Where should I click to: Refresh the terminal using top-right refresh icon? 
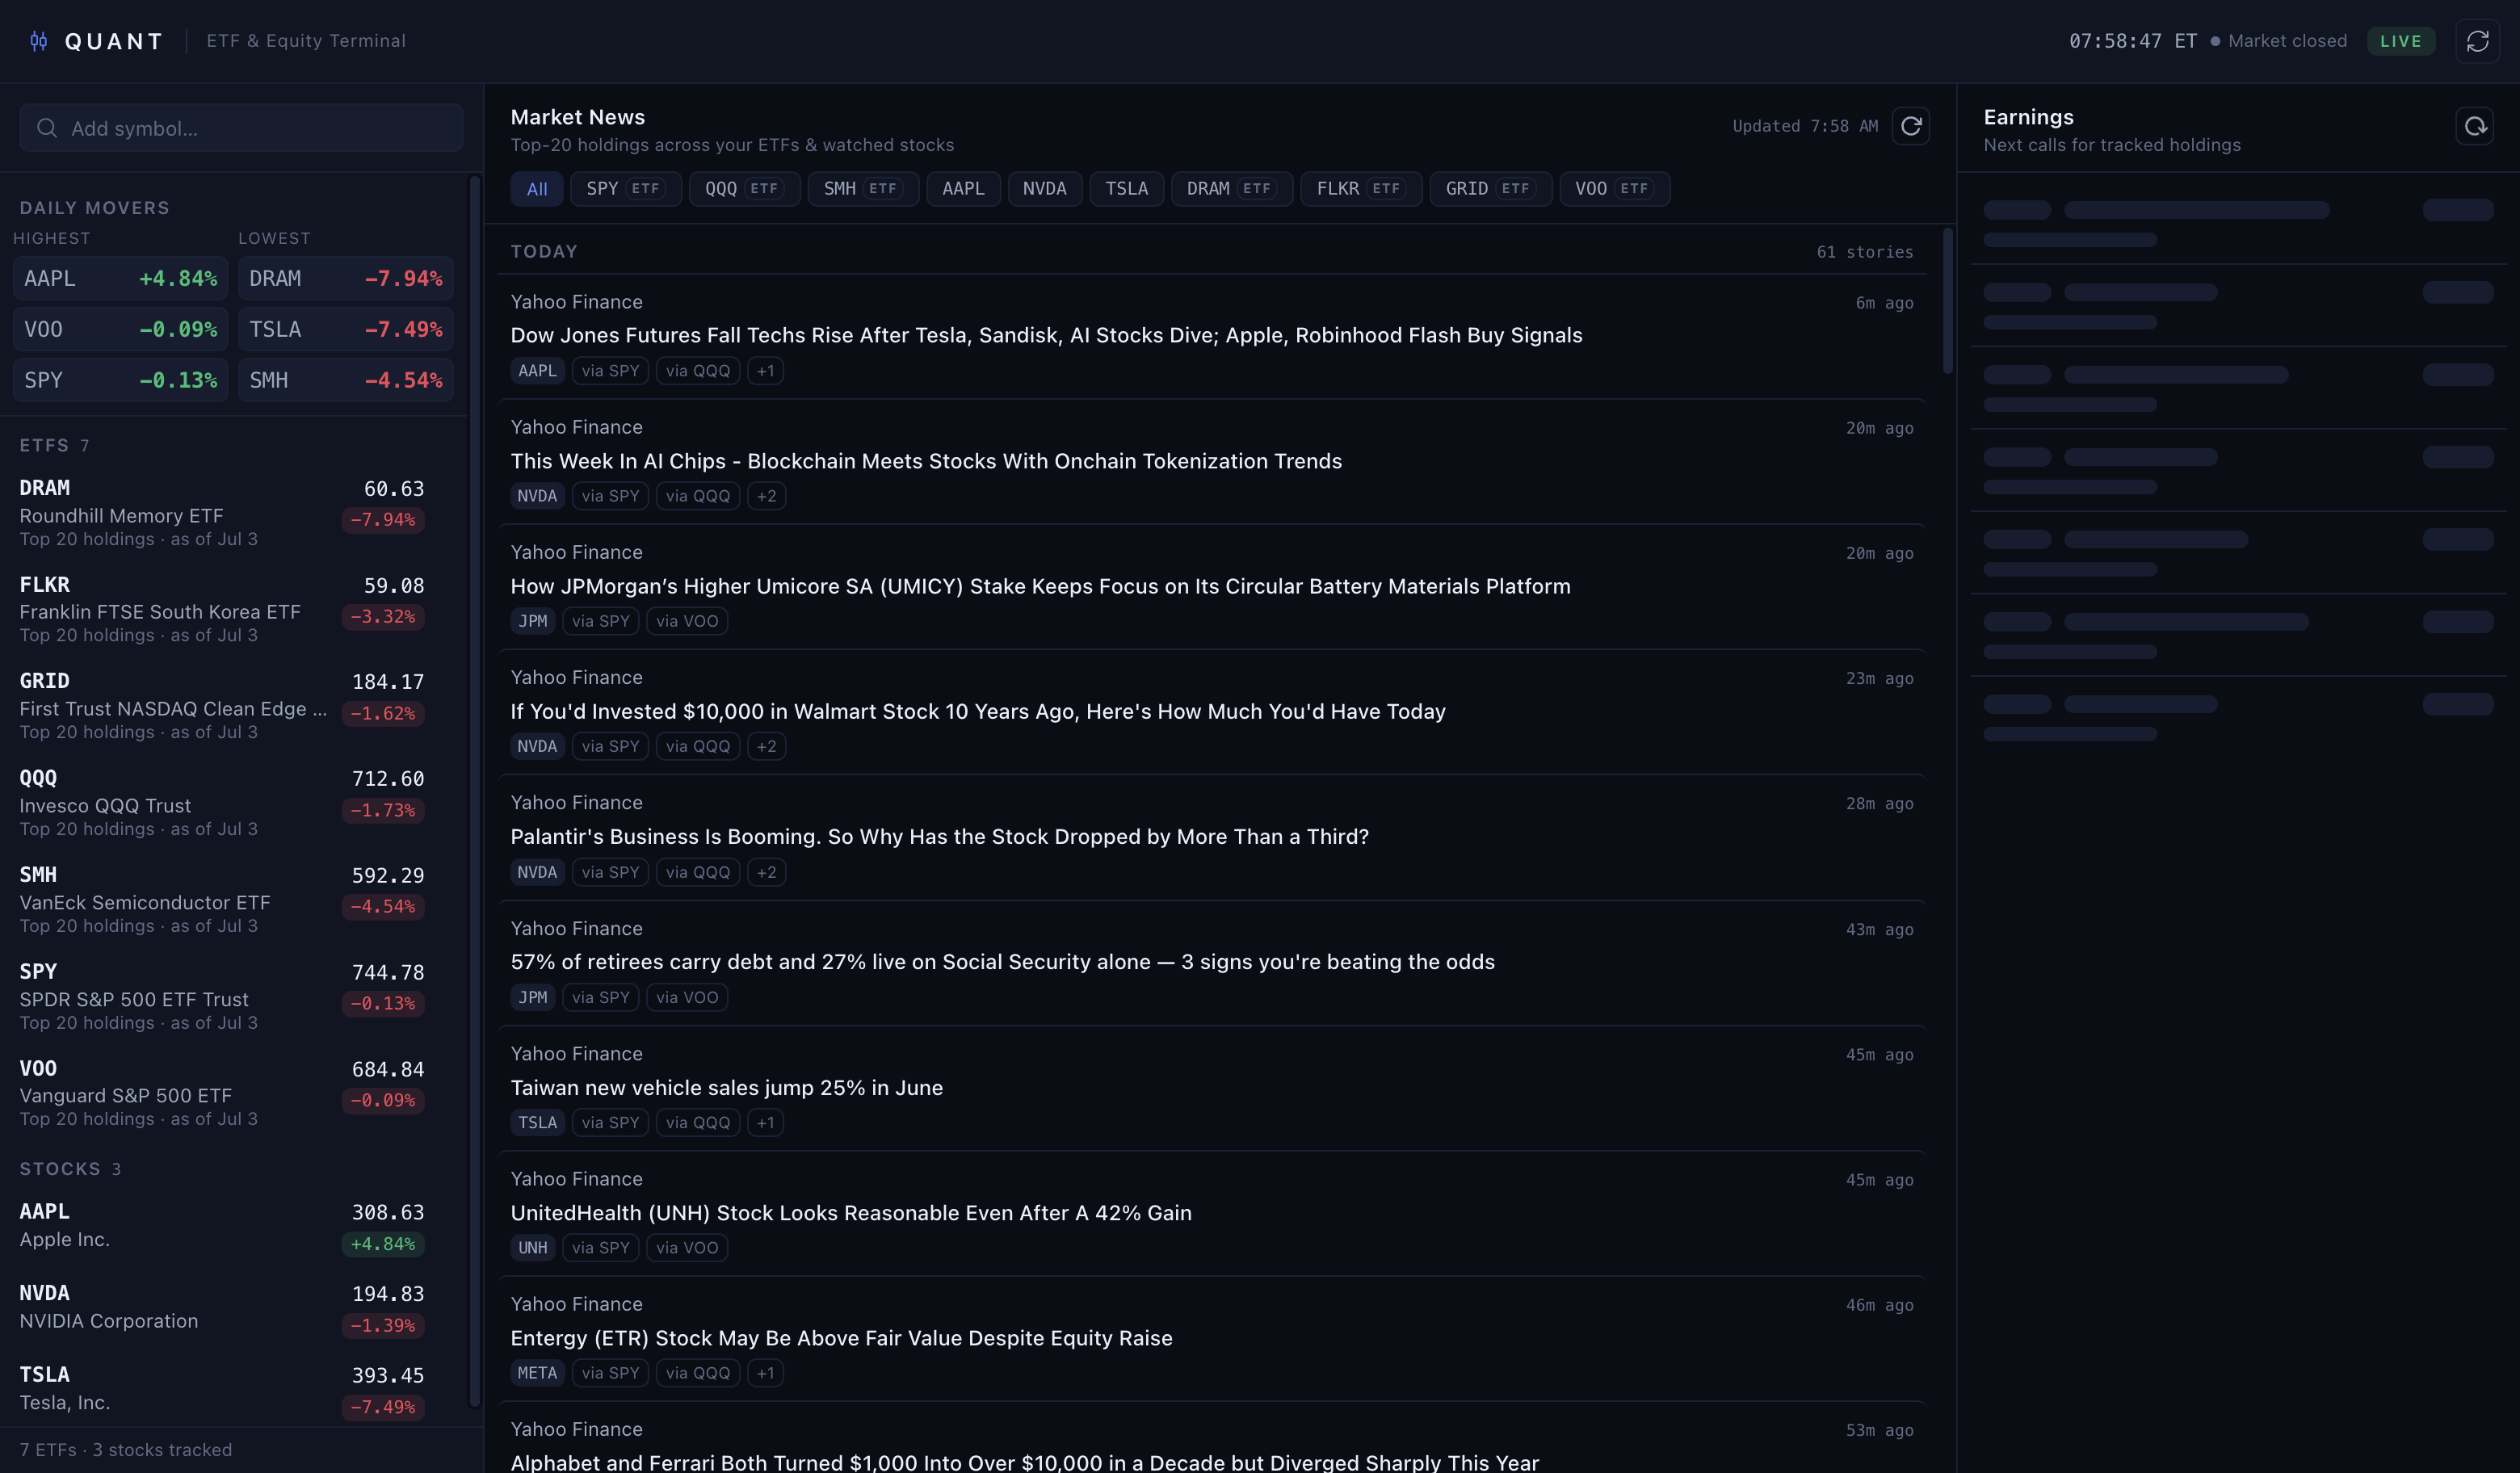[x=2477, y=41]
